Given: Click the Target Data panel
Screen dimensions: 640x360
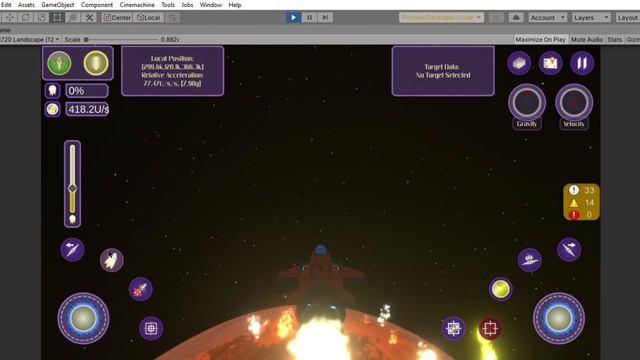Looking at the screenshot, I should (443, 71).
